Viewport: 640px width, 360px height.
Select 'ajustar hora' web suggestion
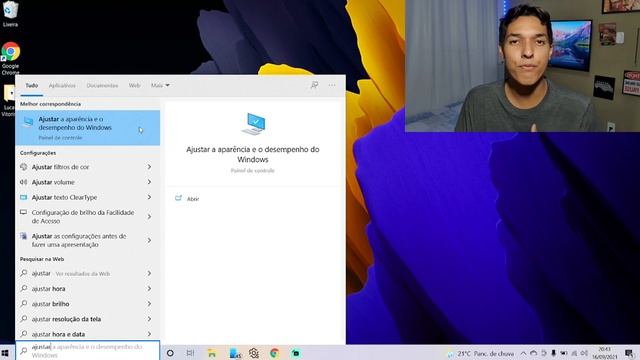(x=49, y=289)
